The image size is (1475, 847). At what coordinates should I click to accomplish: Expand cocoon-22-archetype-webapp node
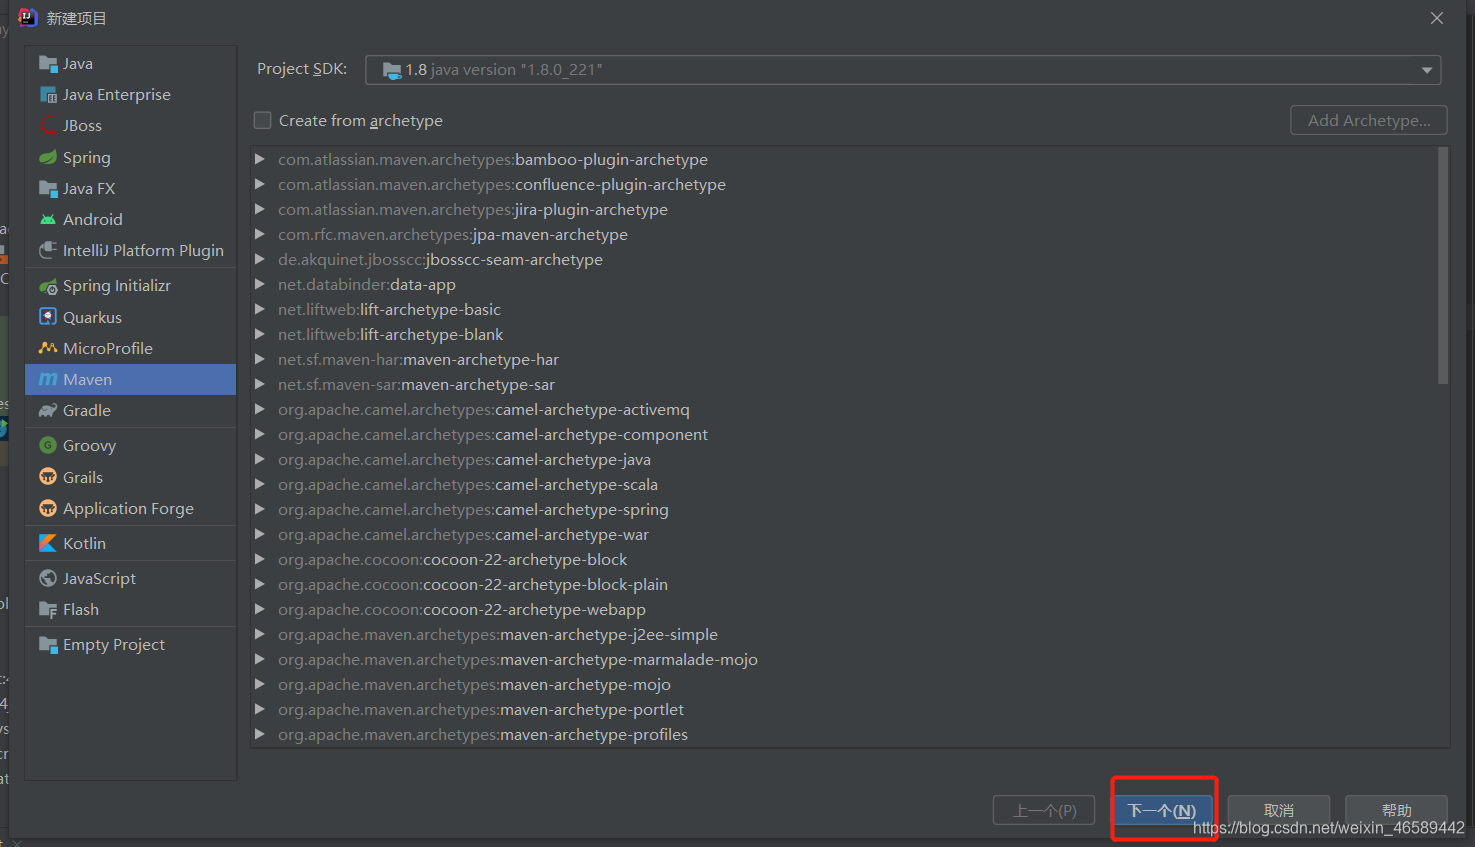pos(260,609)
